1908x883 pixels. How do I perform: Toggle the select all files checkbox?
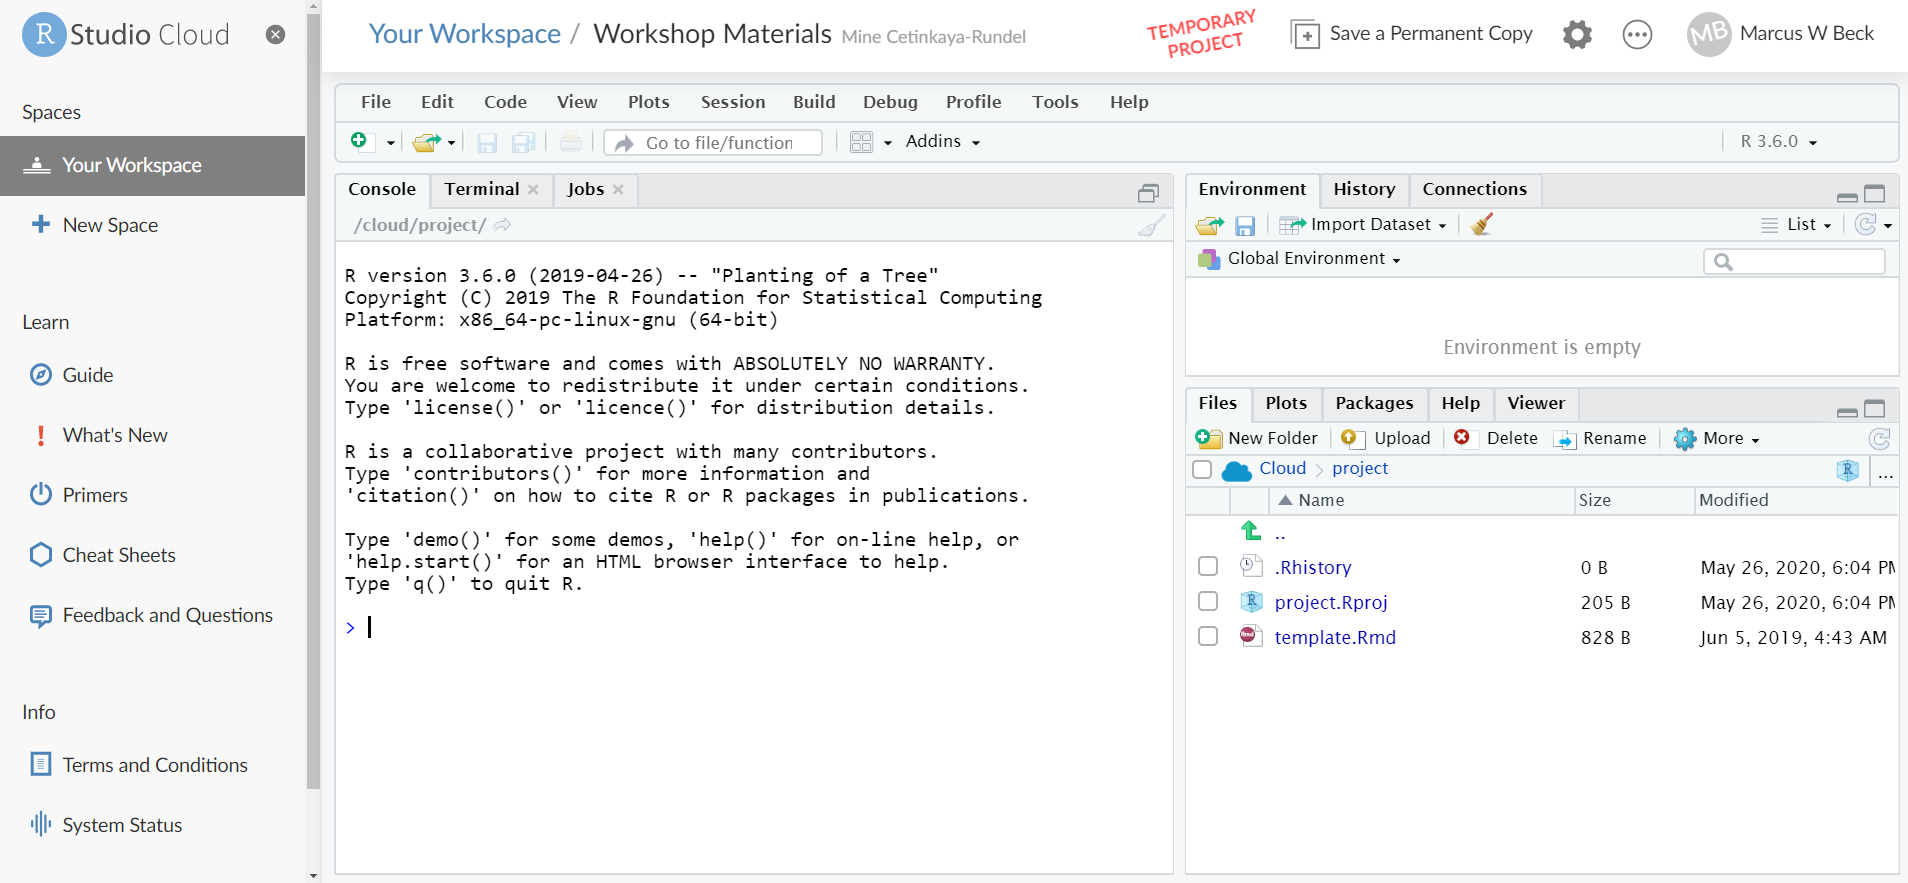coord(1202,469)
